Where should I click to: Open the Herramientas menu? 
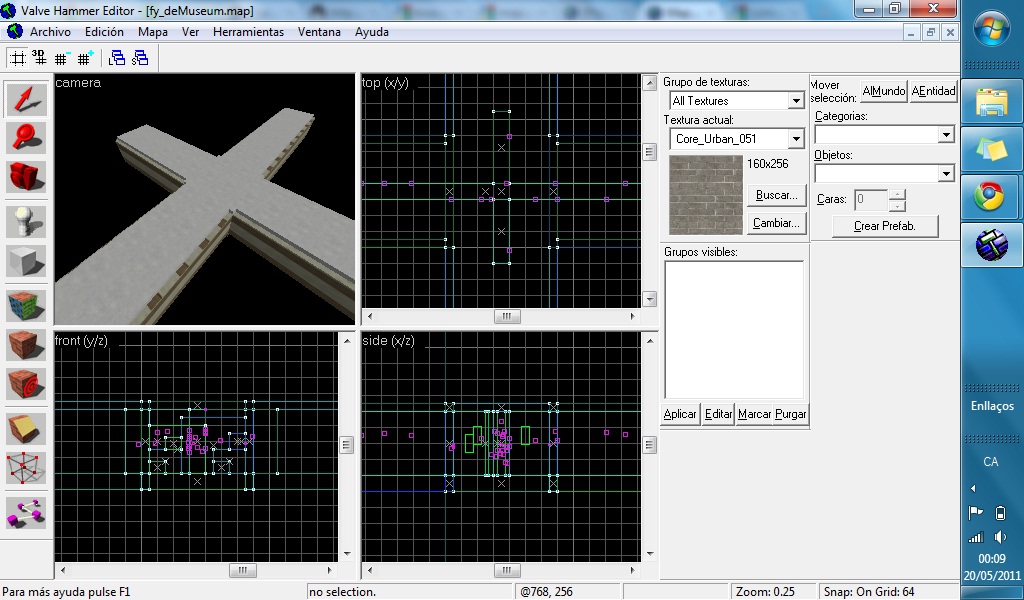pyautogui.click(x=248, y=32)
